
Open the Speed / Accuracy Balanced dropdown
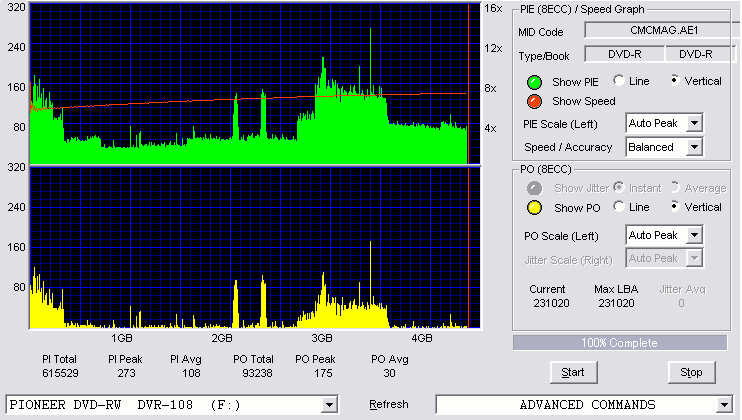tap(694, 147)
